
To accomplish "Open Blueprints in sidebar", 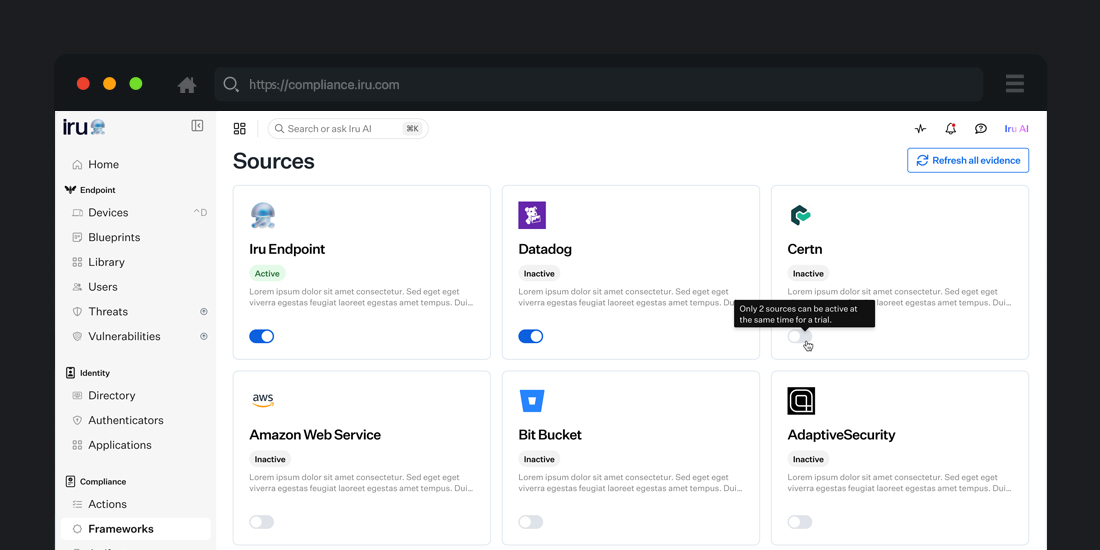I will 135,237.
